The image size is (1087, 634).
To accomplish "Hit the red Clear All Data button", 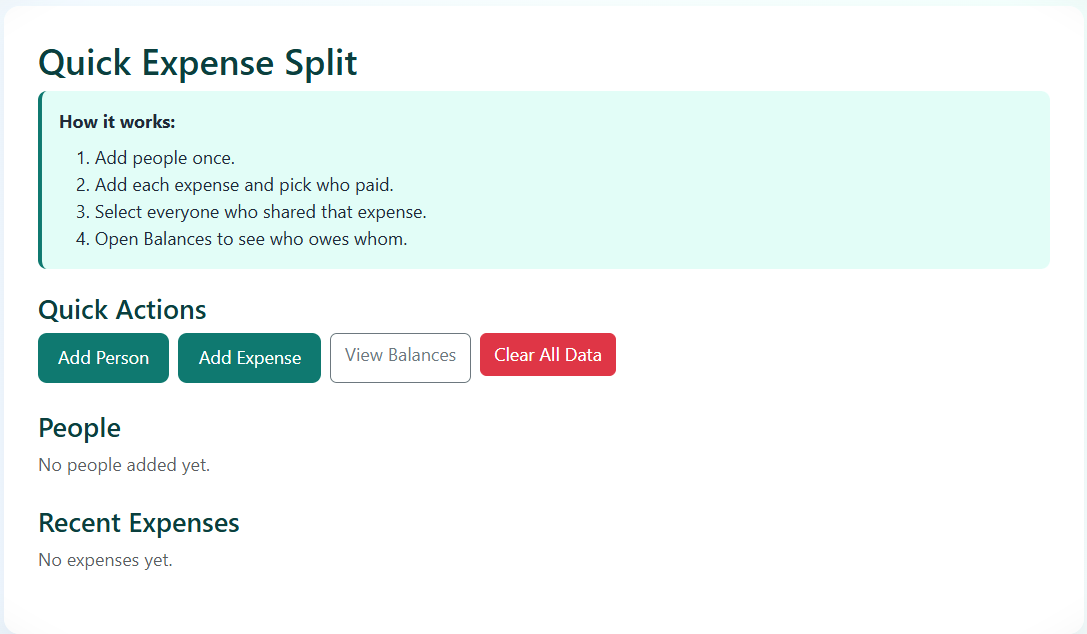I will pos(547,355).
